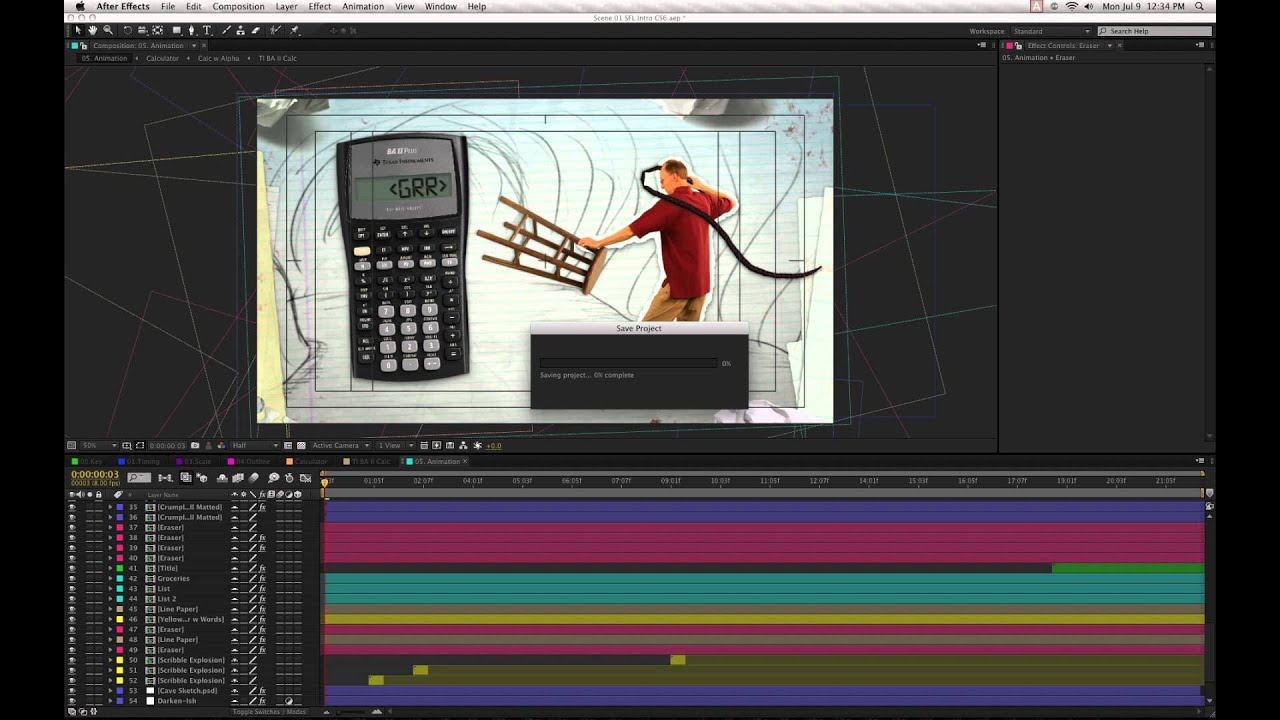Image resolution: width=1280 pixels, height=720 pixels.
Task: Take a snapshot with camera icon
Action: point(195,445)
